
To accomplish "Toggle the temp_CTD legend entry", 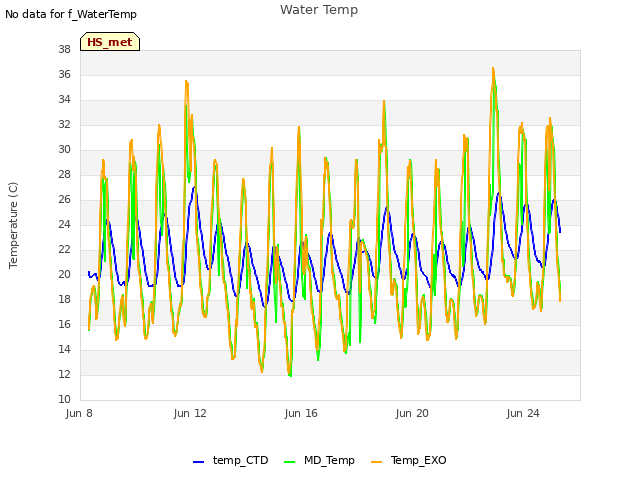I will point(231,460).
